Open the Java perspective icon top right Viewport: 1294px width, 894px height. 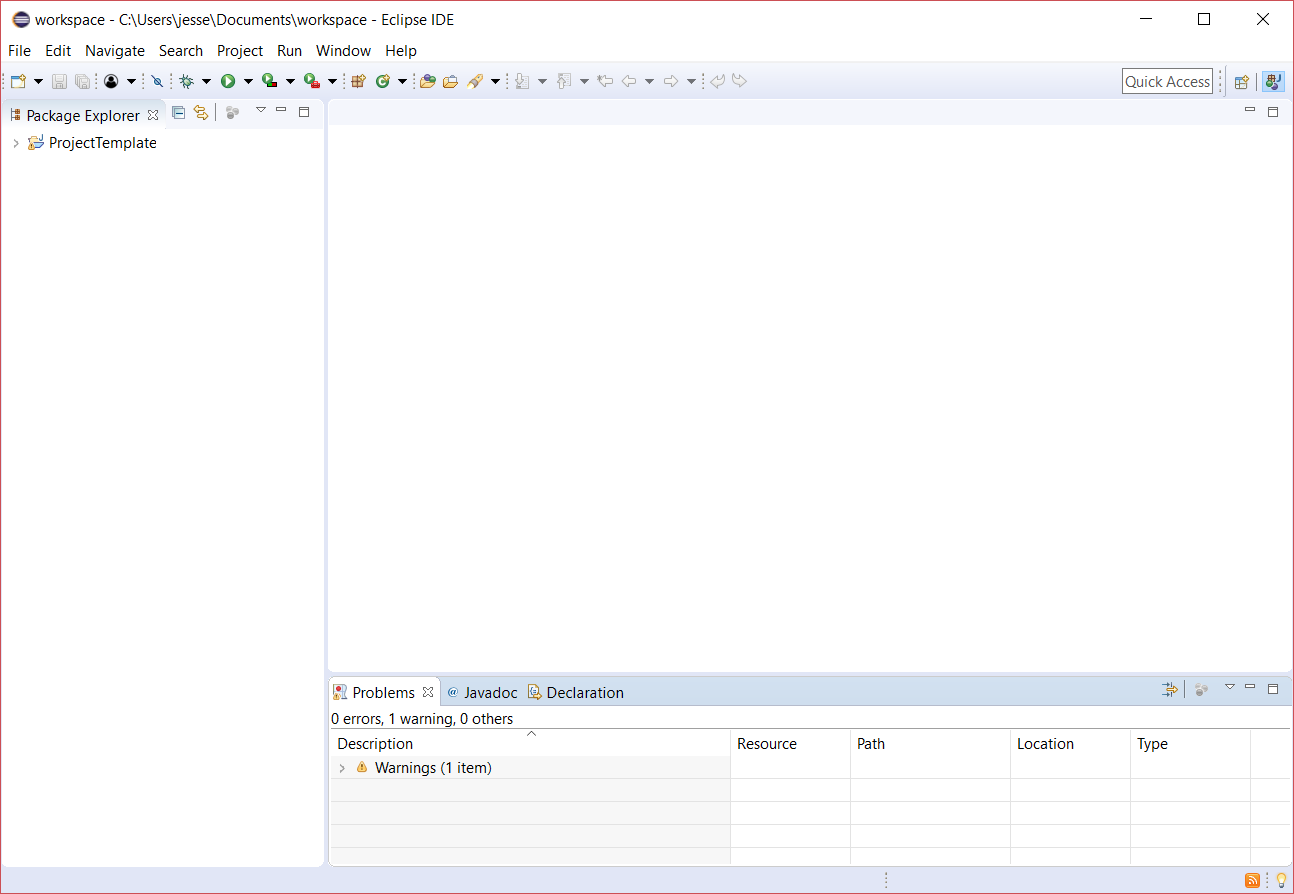1272,81
